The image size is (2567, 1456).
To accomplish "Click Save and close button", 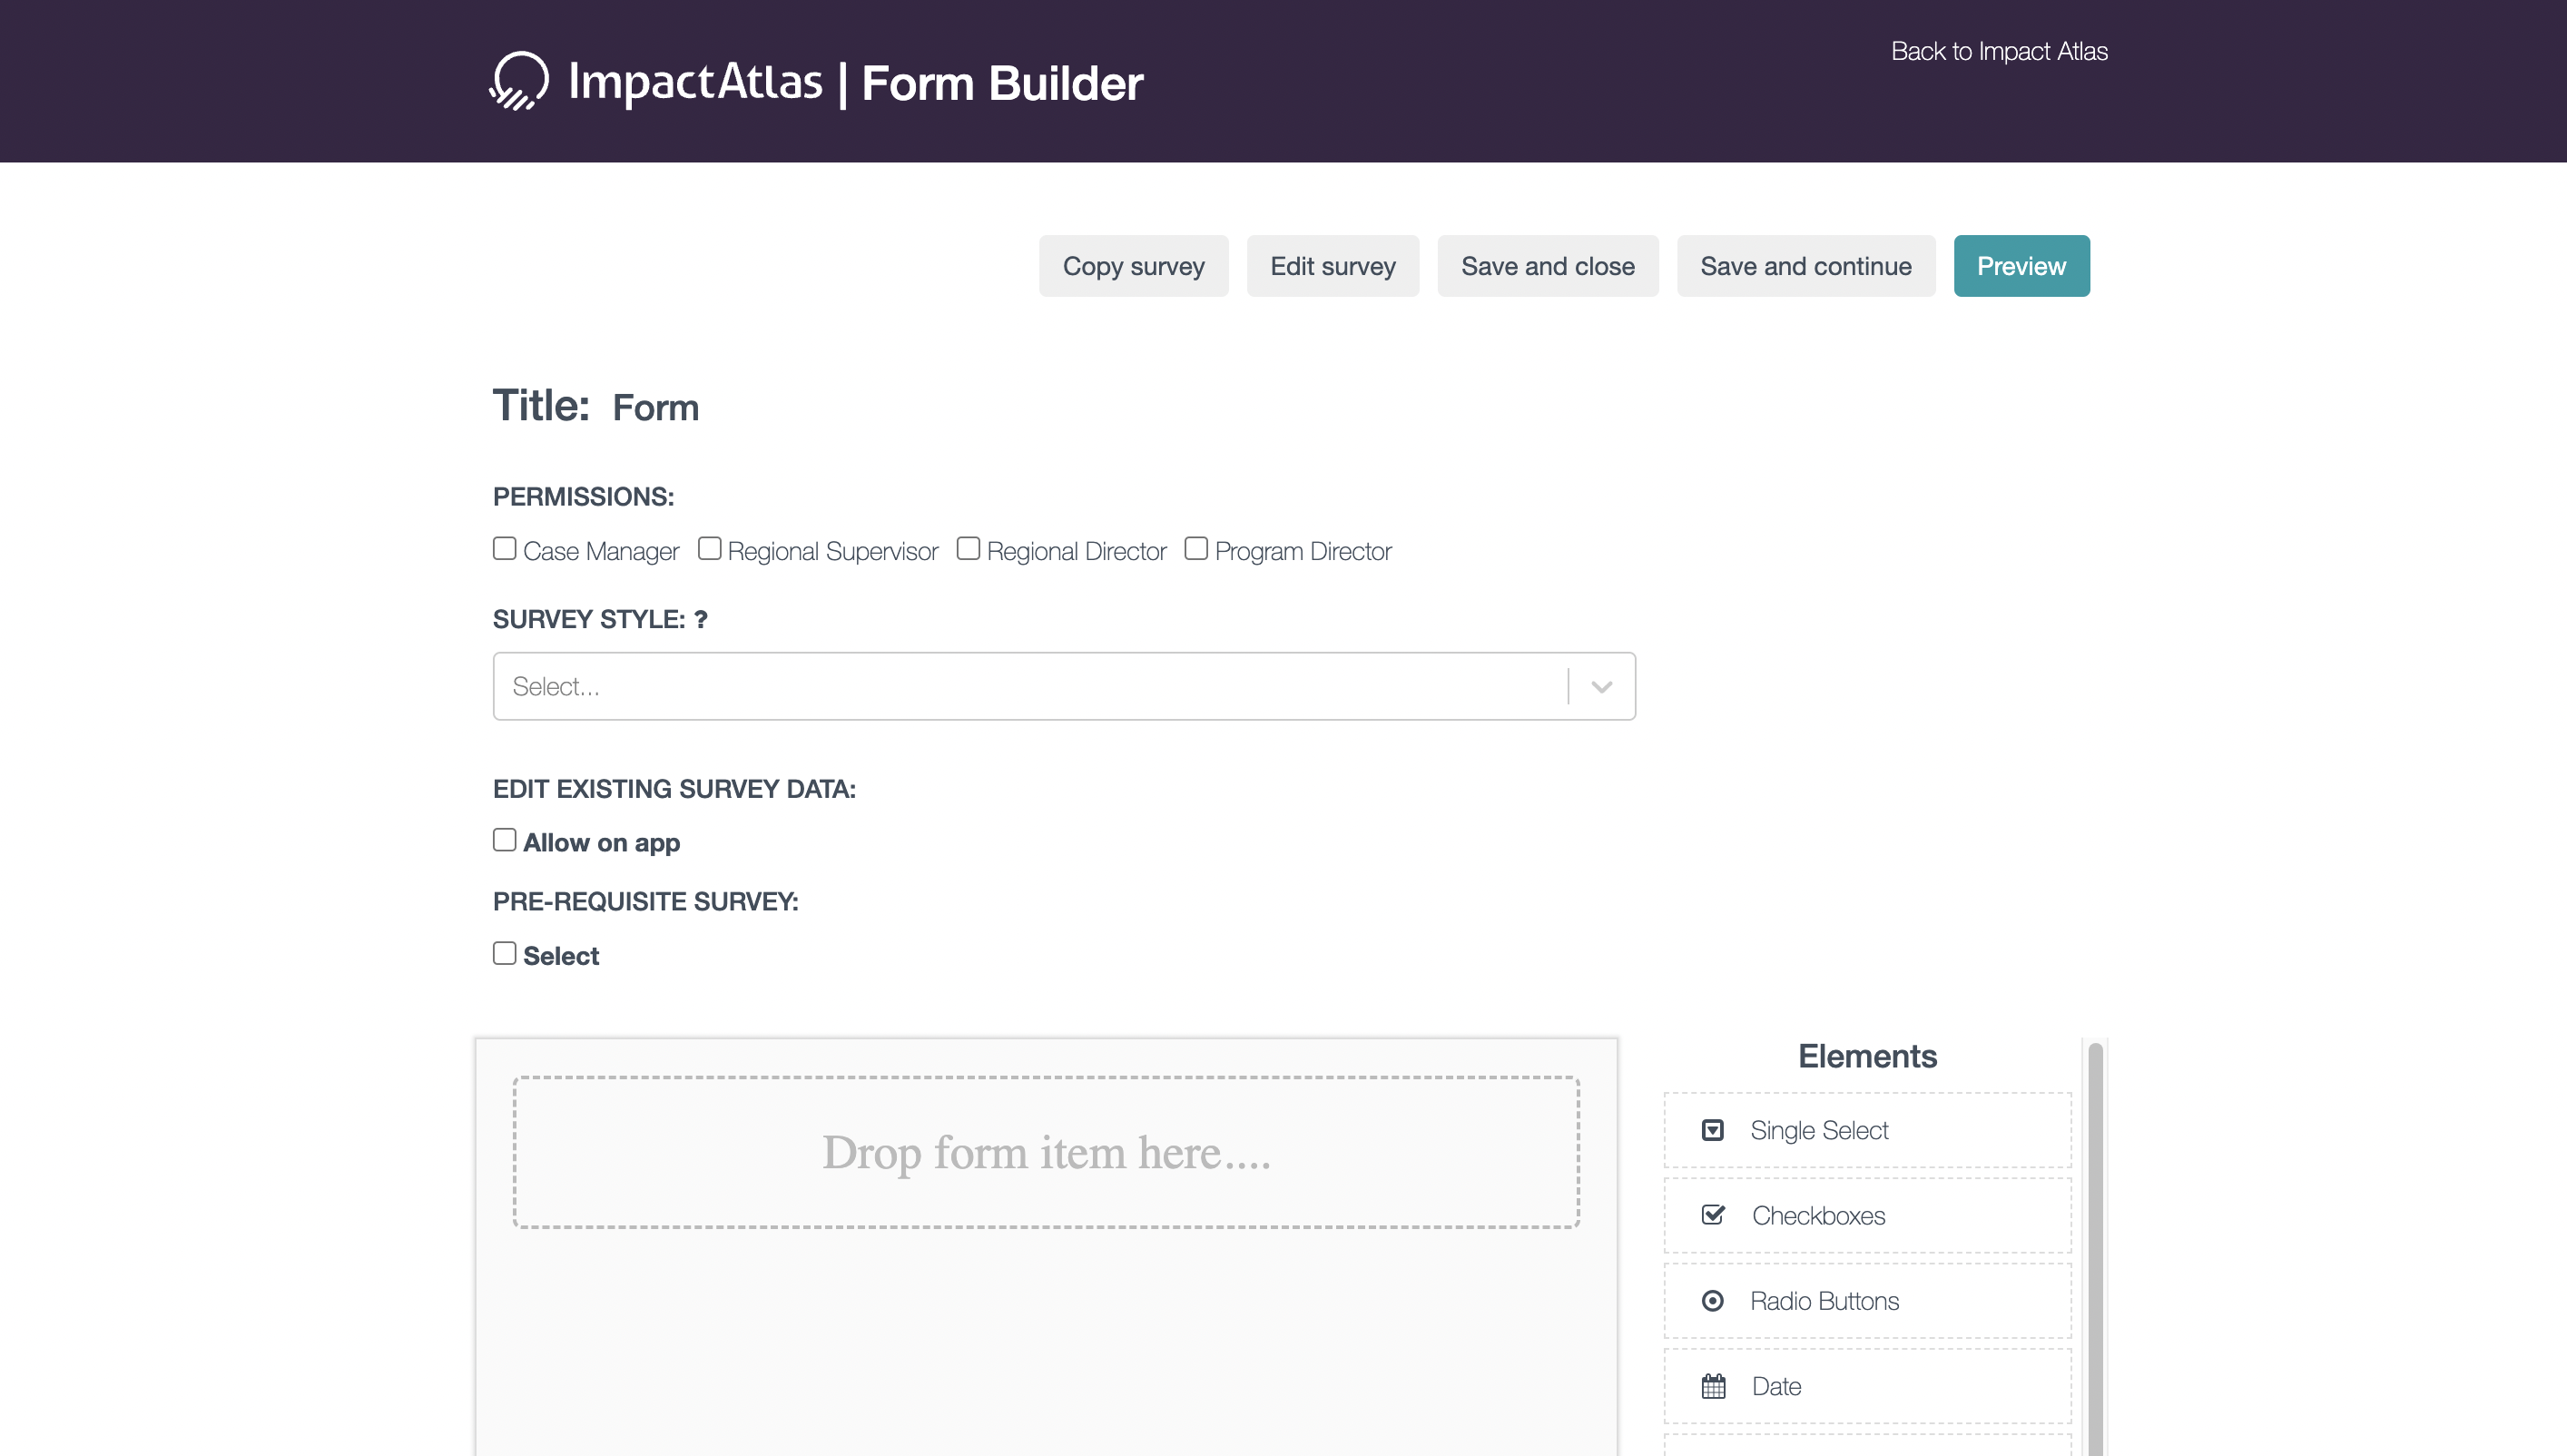I will (1547, 266).
